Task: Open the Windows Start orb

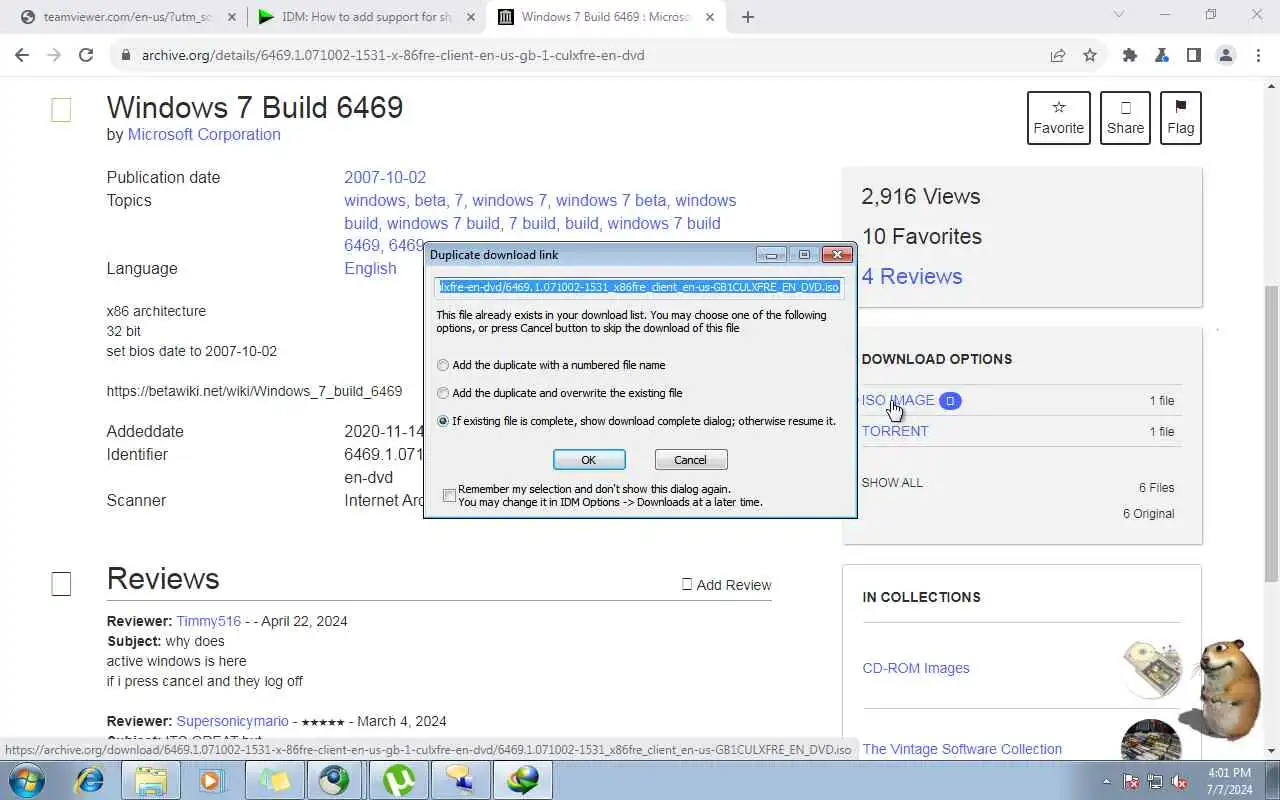Action: (27, 779)
